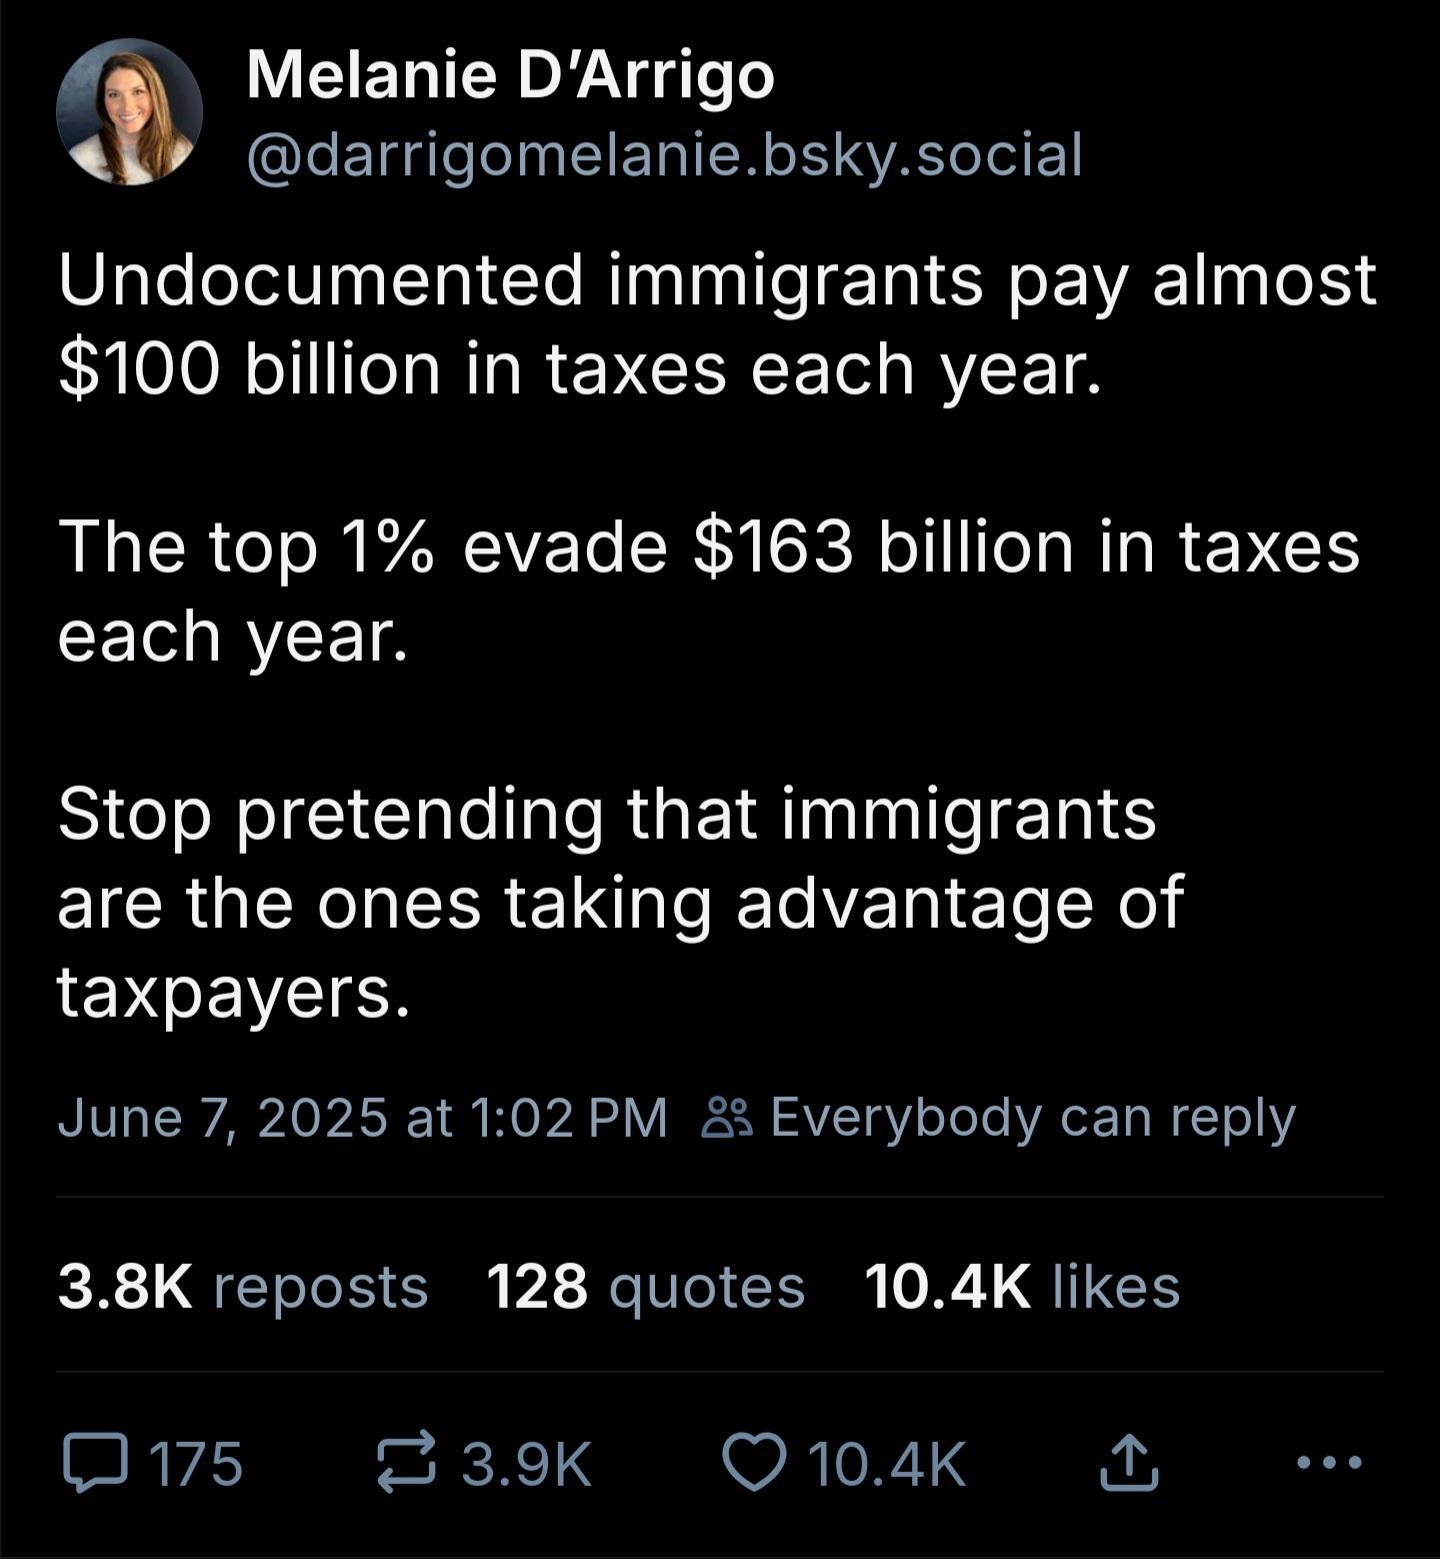Open Melanie D'Arrigo's profile picture

[x=129, y=112]
